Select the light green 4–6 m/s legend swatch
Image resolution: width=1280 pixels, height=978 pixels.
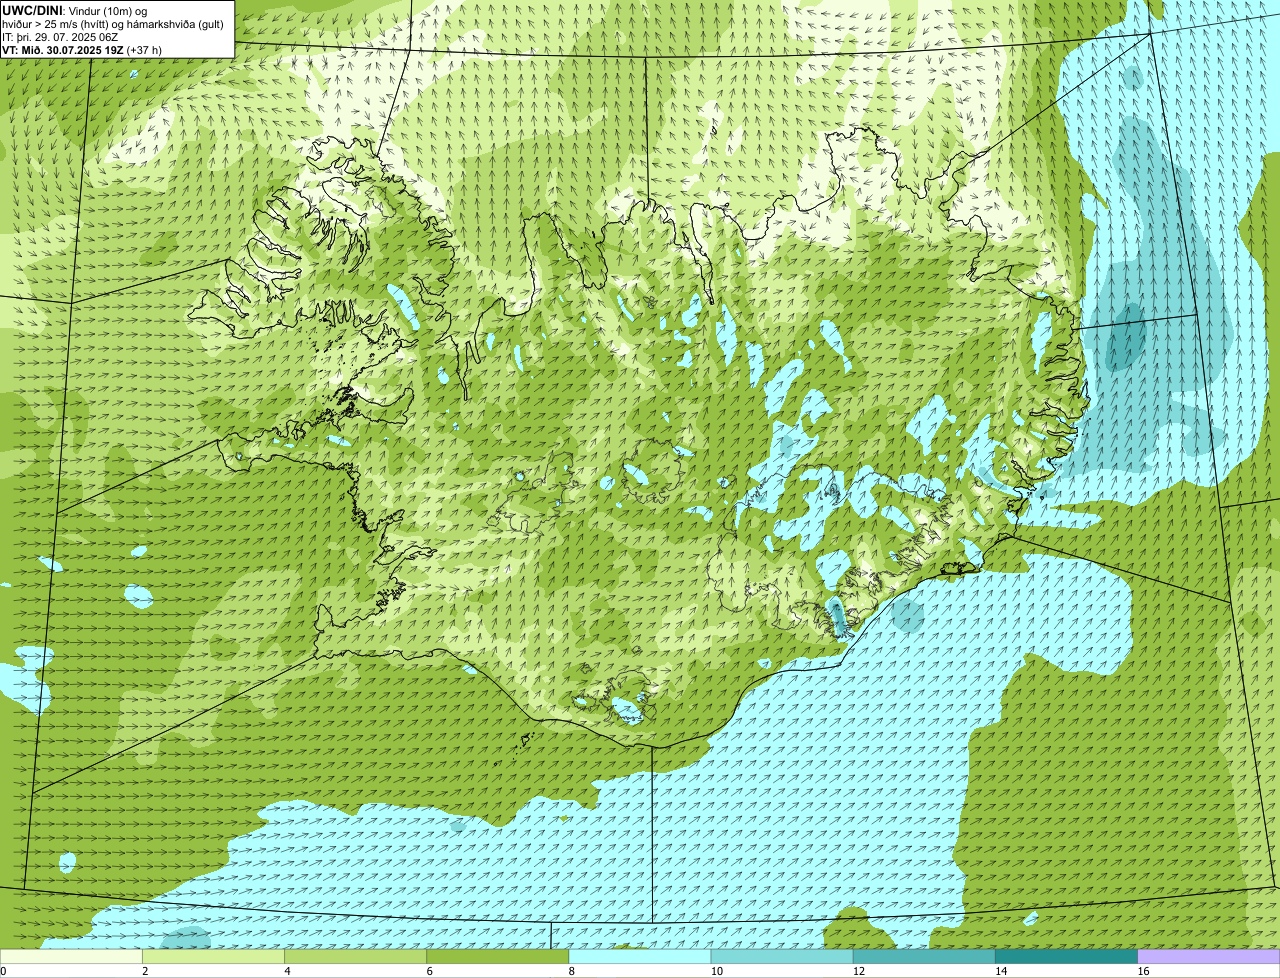(355, 956)
